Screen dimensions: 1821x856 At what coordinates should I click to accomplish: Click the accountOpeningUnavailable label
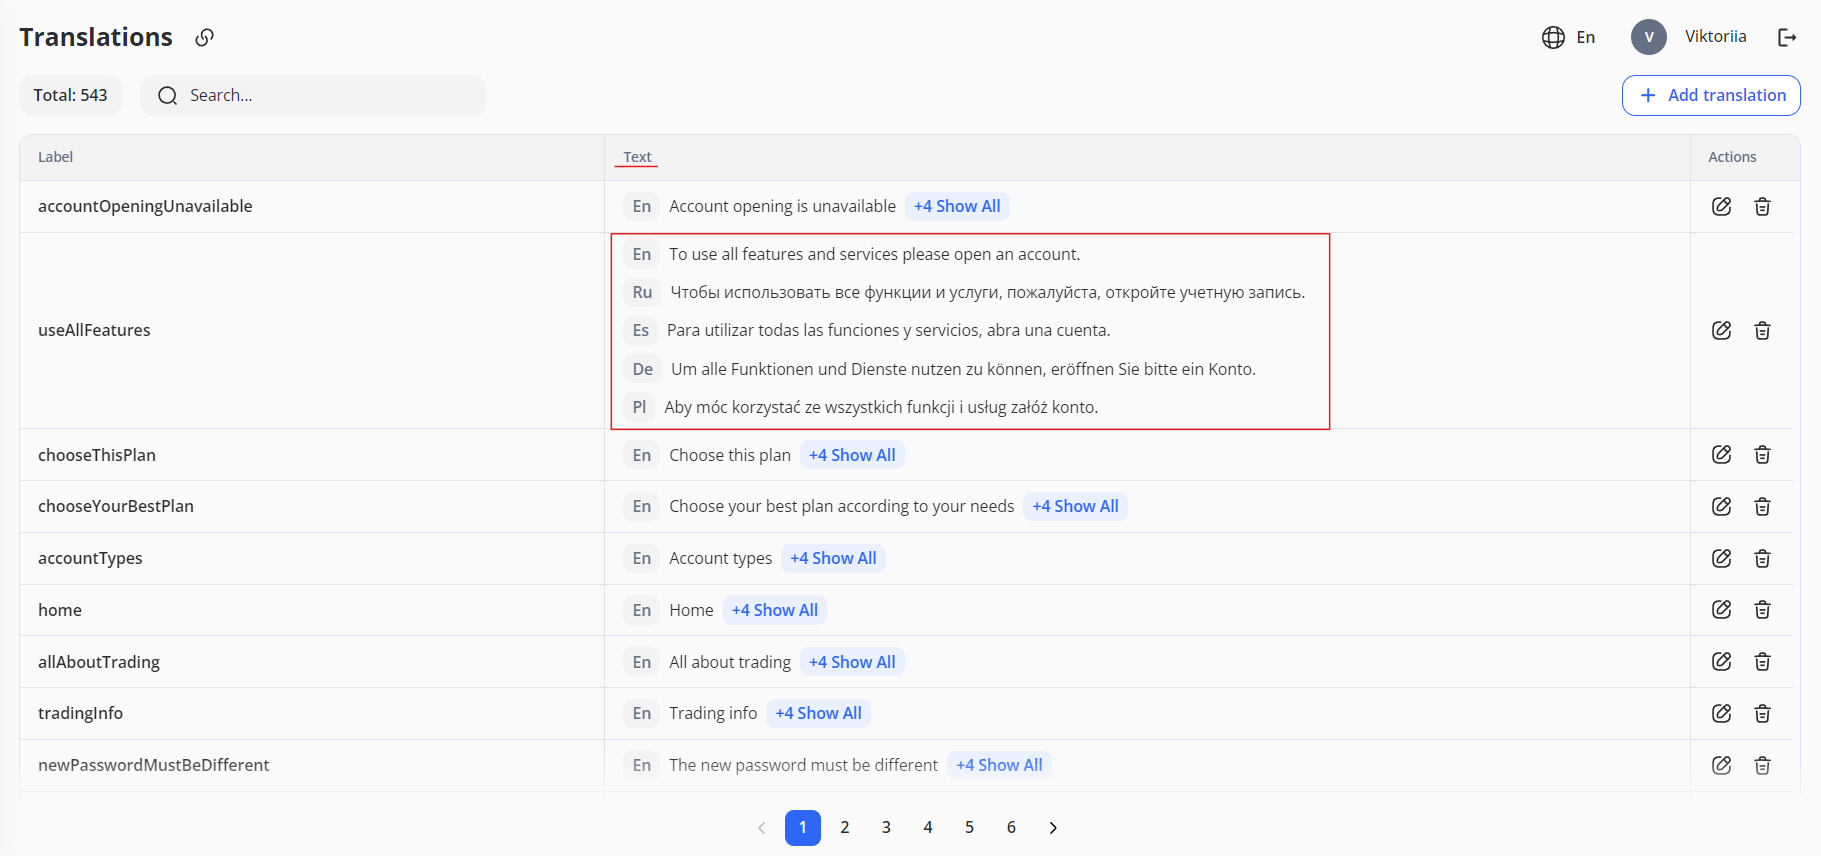[x=145, y=206]
